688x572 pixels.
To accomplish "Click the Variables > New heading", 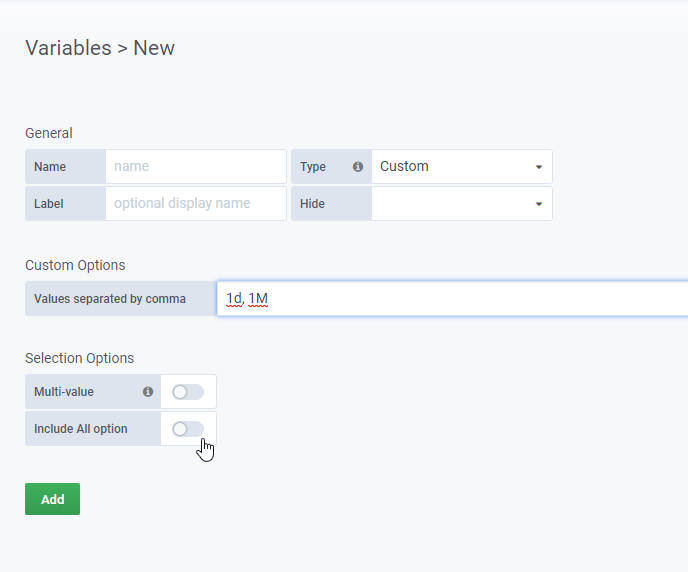I will [x=100, y=48].
